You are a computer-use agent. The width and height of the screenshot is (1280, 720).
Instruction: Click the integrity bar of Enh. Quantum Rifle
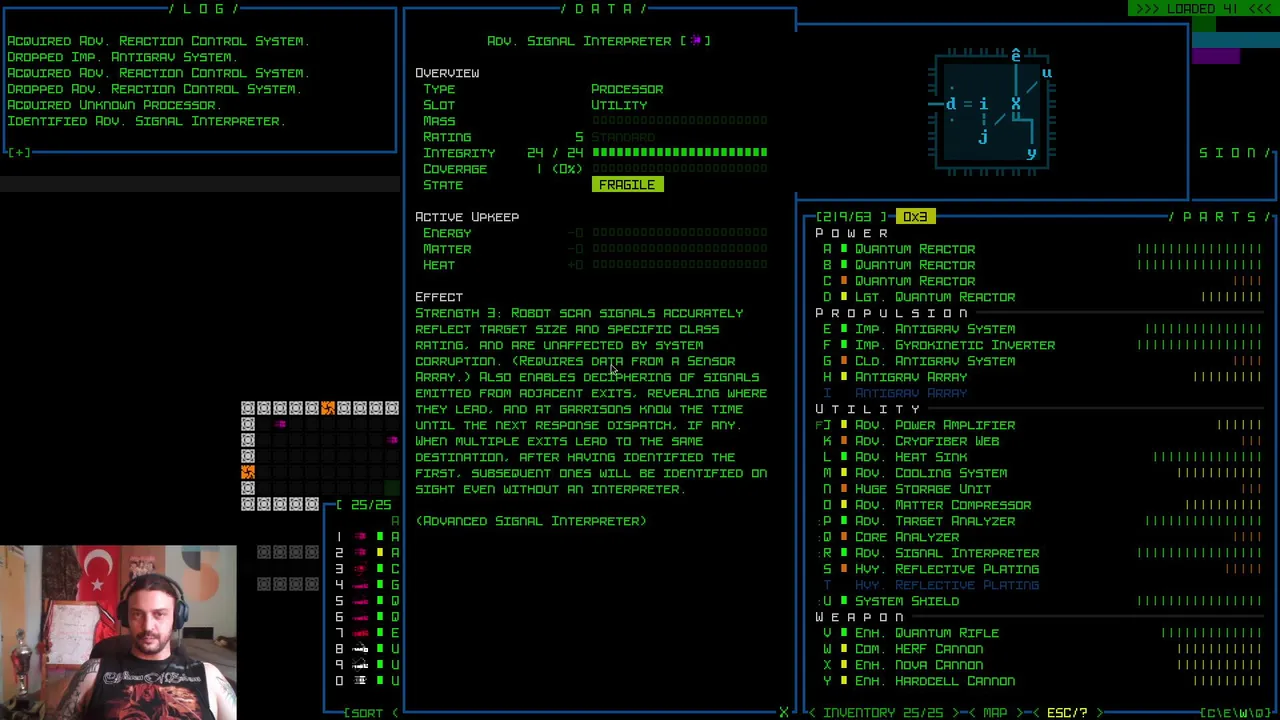coord(1212,633)
